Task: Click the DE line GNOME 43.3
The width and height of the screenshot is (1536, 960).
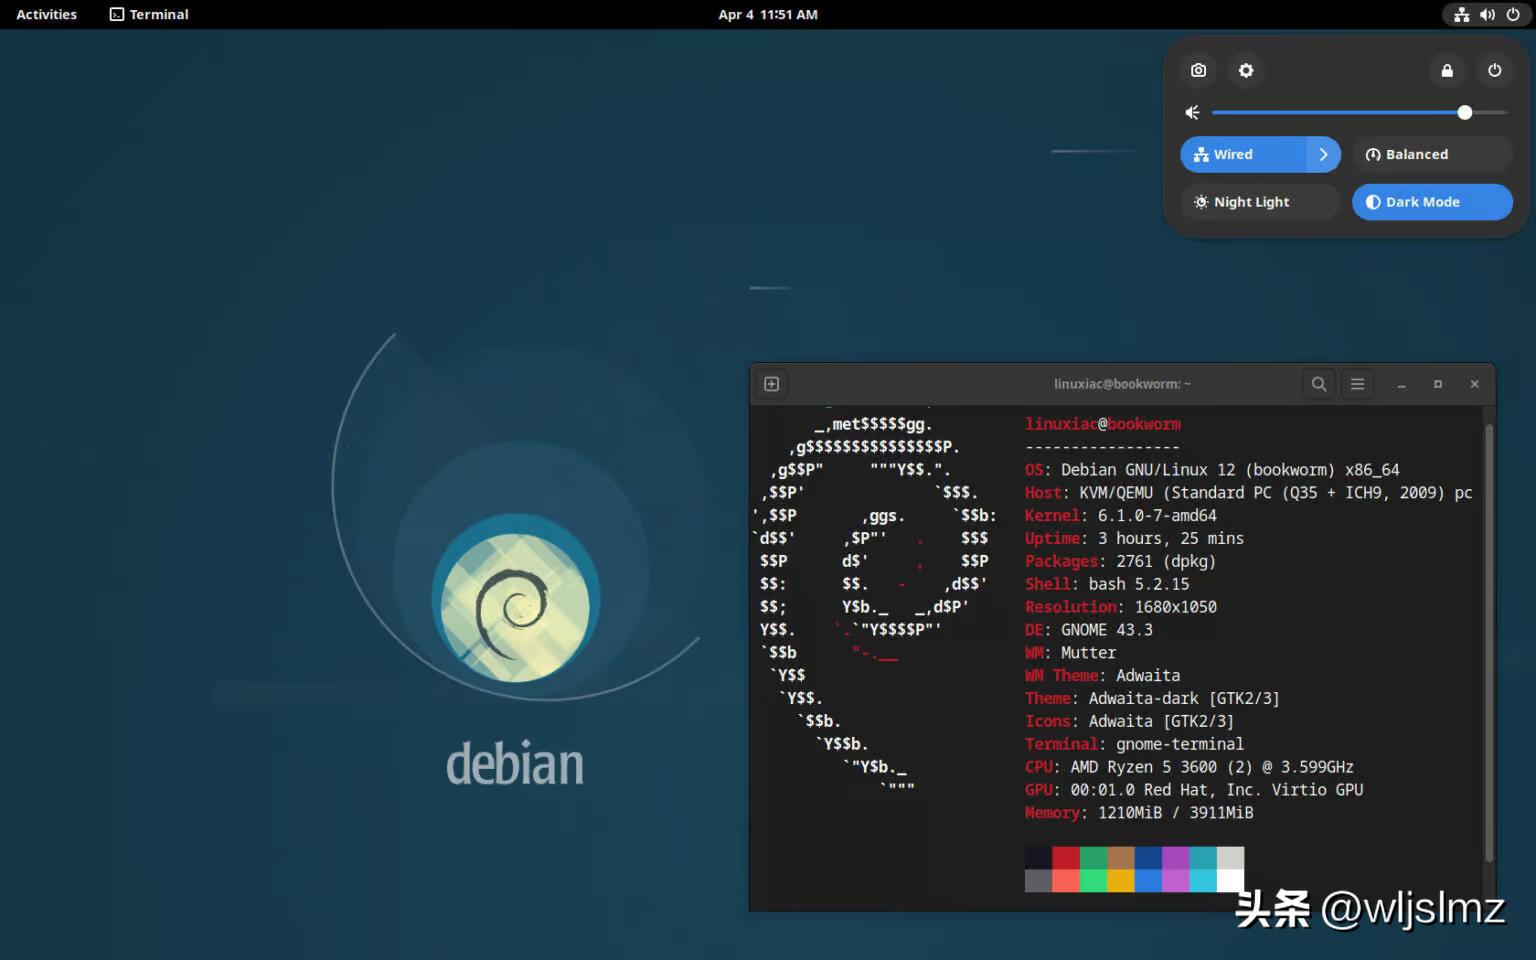Action: point(1089,630)
